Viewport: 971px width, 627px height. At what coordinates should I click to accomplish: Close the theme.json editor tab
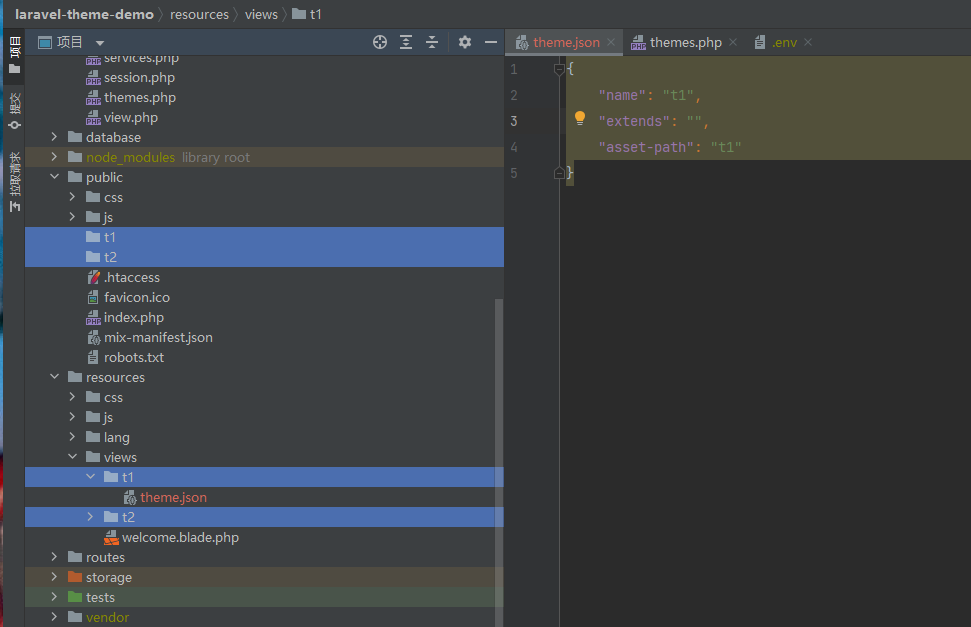pos(611,42)
